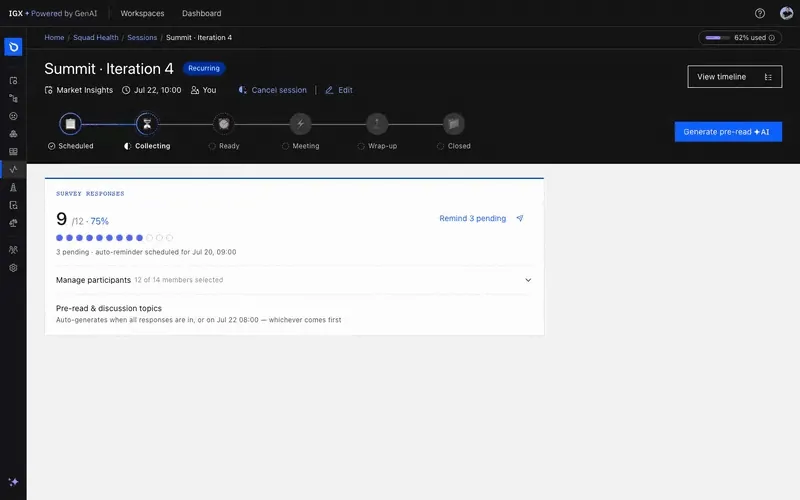Click the Meeting status label
Screen dimensions: 800x500
(x=306, y=146)
